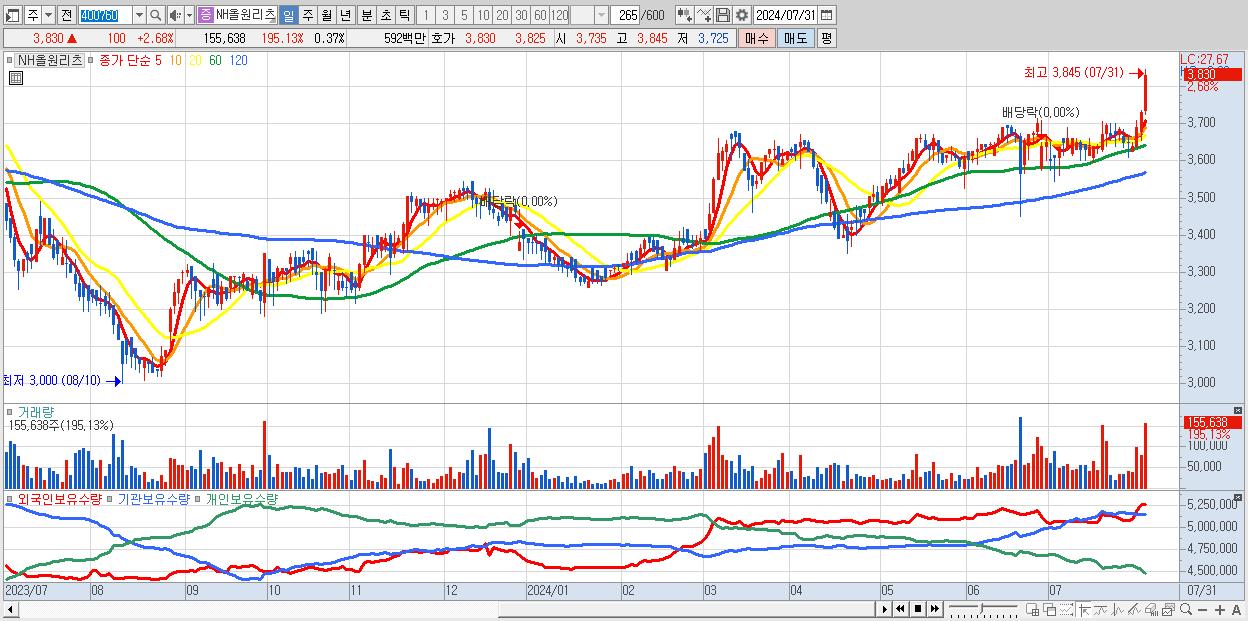The height and width of the screenshot is (621, 1248).
Task: Open the add indicator chart icon
Action: coord(685,15)
